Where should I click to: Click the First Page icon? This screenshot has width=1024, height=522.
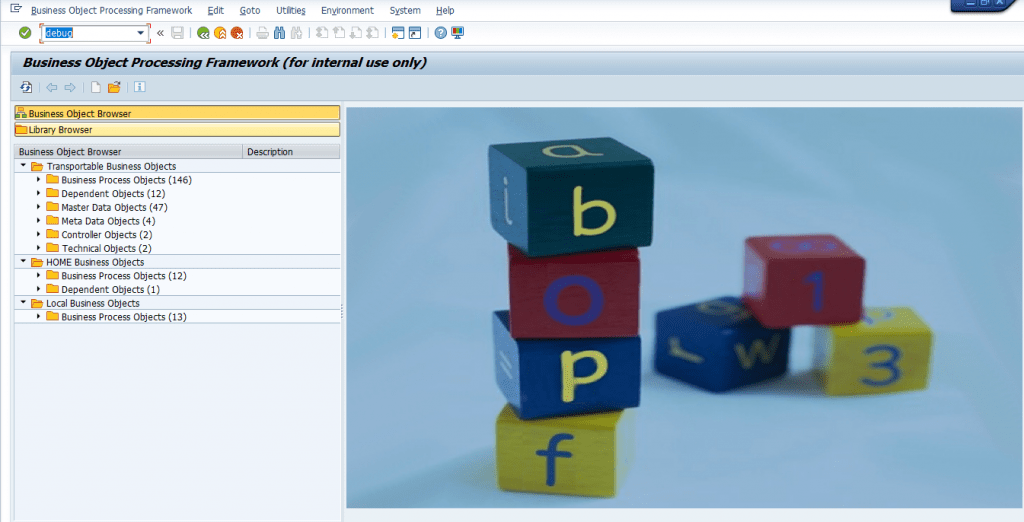pyautogui.click(x=322, y=33)
